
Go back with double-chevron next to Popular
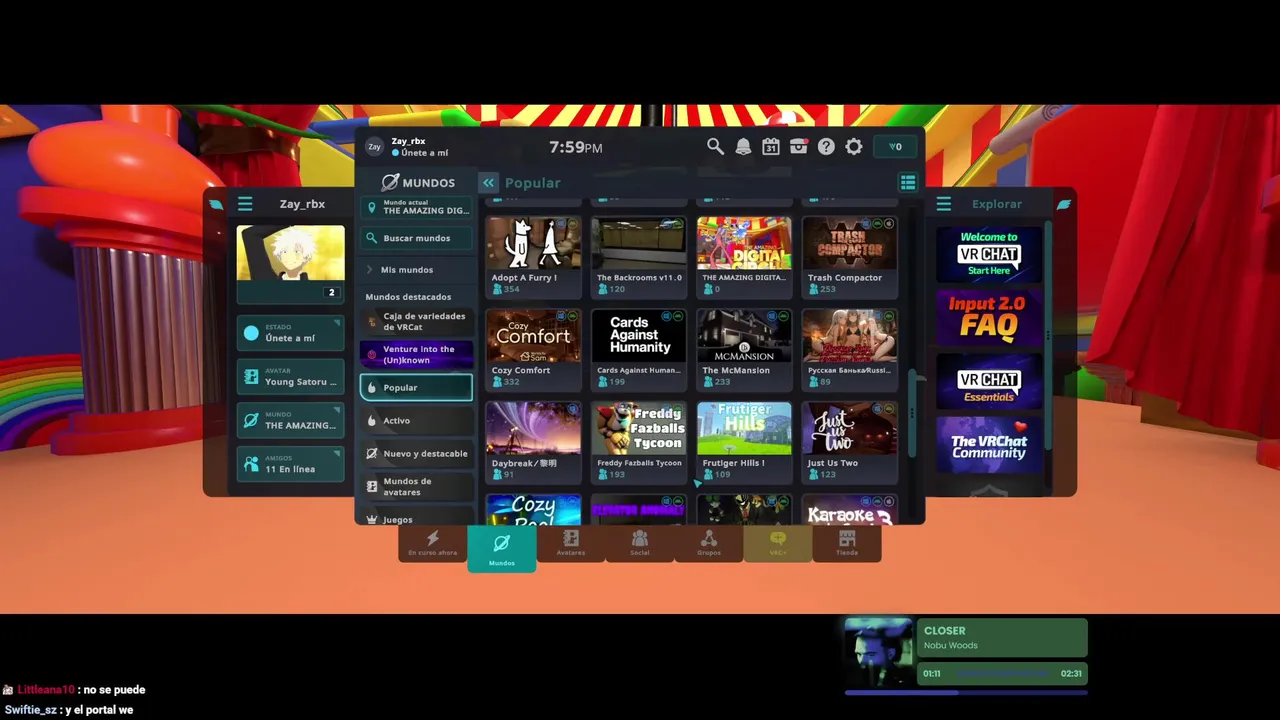[x=488, y=183]
